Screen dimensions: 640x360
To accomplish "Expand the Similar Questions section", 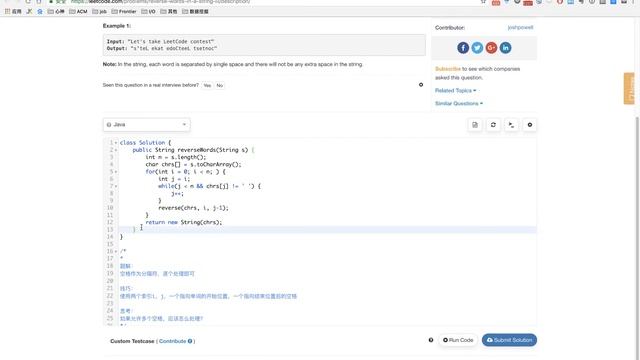I will click(x=459, y=104).
